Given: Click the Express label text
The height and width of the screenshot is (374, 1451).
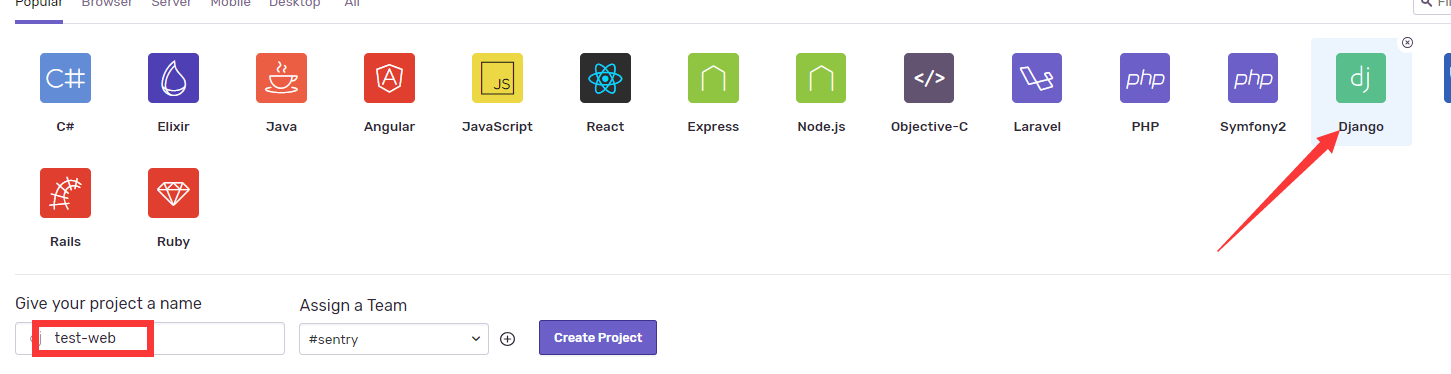Looking at the screenshot, I should (713, 127).
